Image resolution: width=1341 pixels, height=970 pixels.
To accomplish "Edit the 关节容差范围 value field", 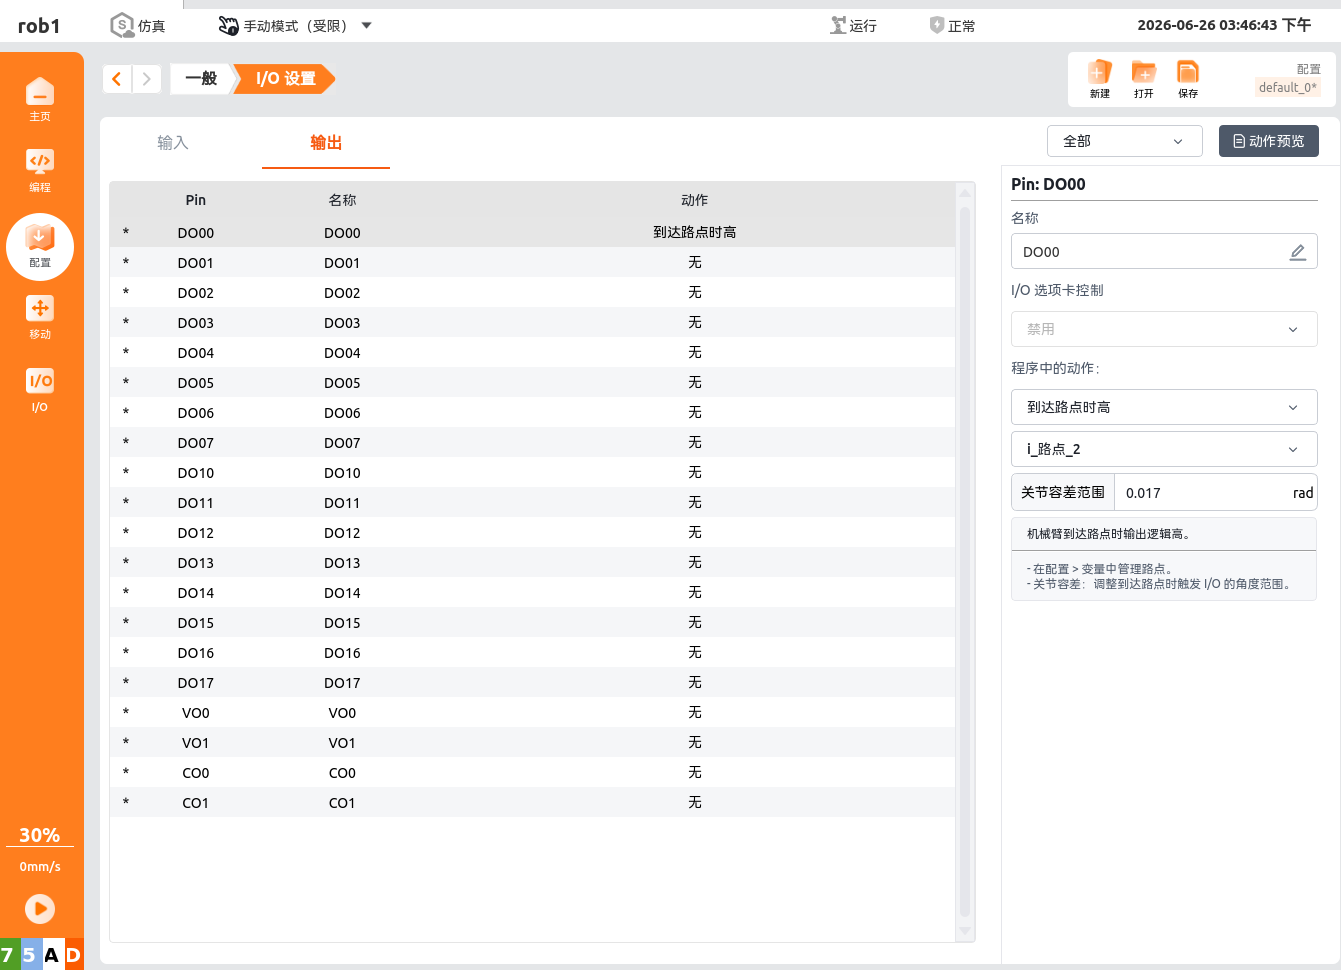I will point(1202,493).
